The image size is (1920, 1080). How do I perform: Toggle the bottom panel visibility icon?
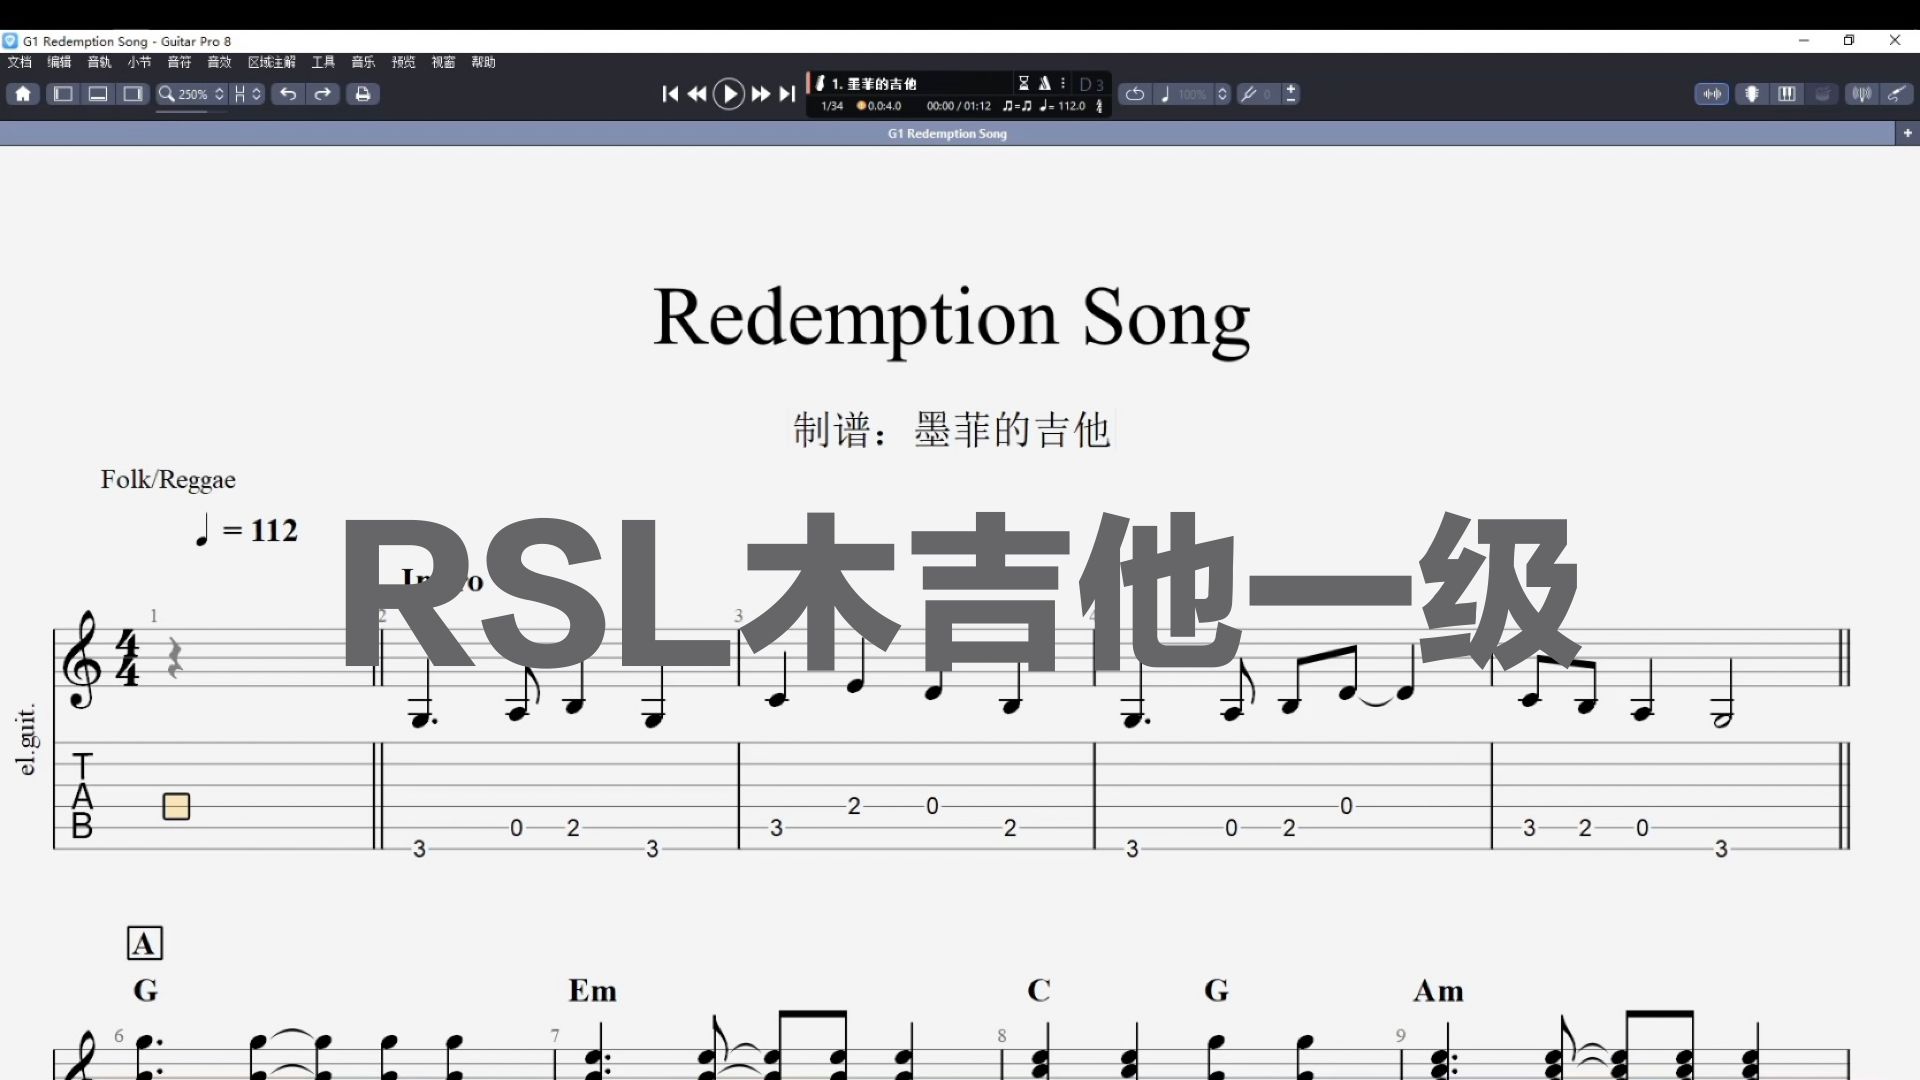coord(98,93)
